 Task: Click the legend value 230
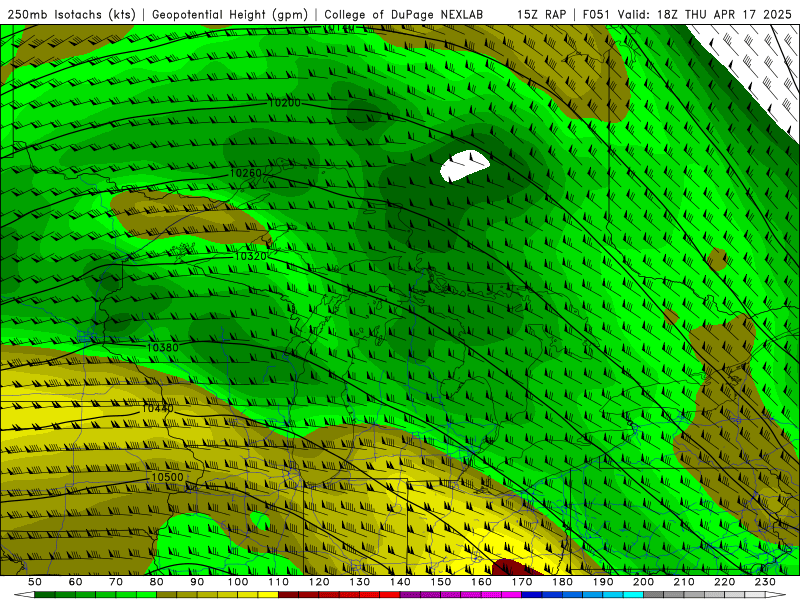(766, 582)
